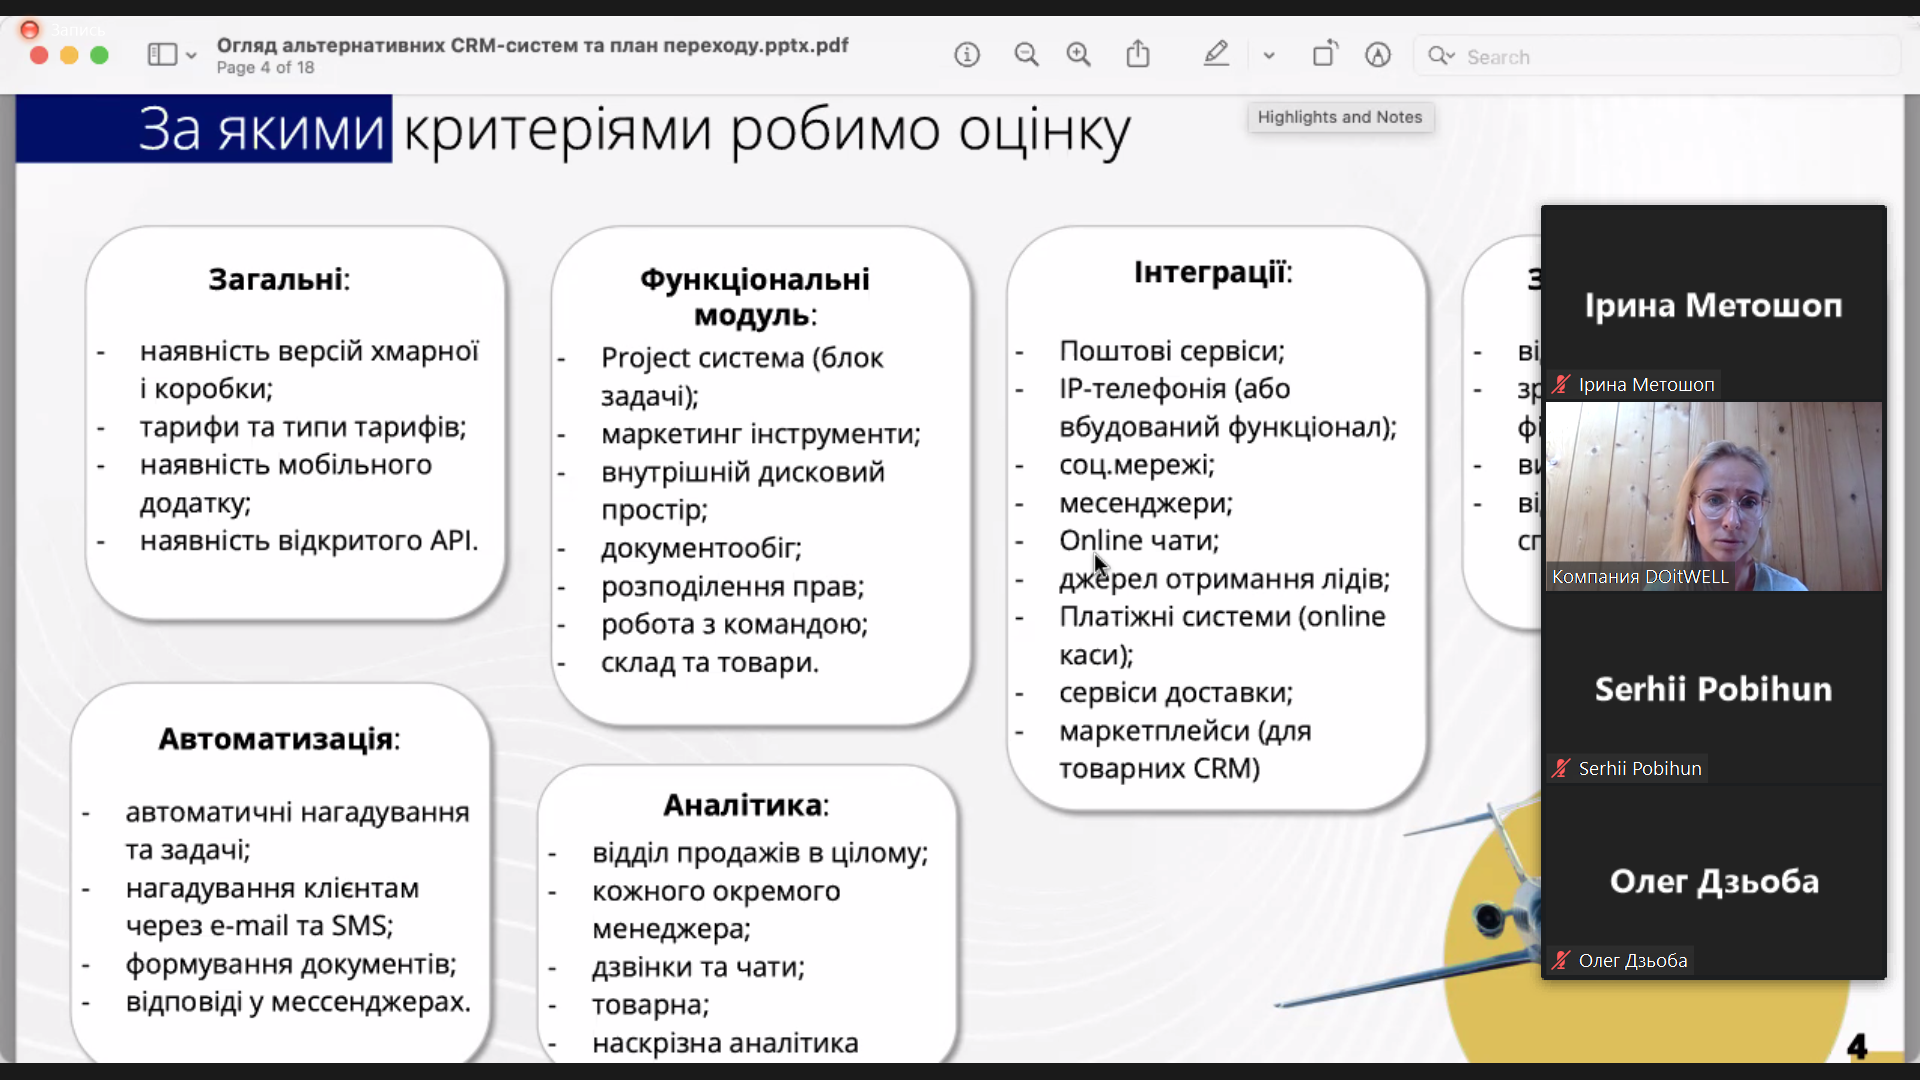Click 'відповіді у мессенджерах.' line
The height and width of the screenshot is (1080, 1920).
pyautogui.click(x=298, y=1002)
